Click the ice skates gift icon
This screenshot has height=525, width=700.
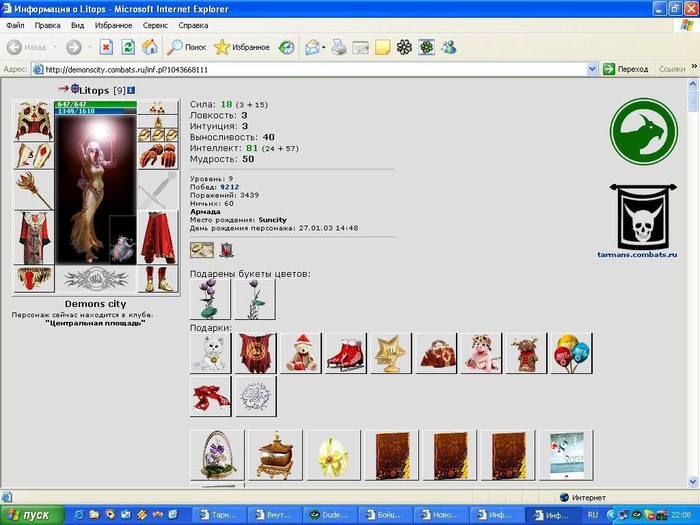347,353
